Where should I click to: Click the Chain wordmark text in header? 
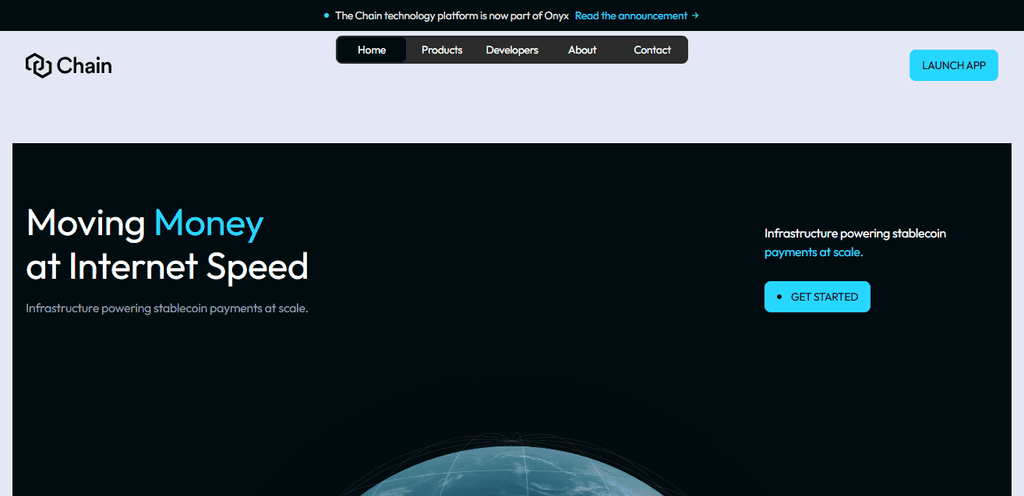tap(84, 66)
